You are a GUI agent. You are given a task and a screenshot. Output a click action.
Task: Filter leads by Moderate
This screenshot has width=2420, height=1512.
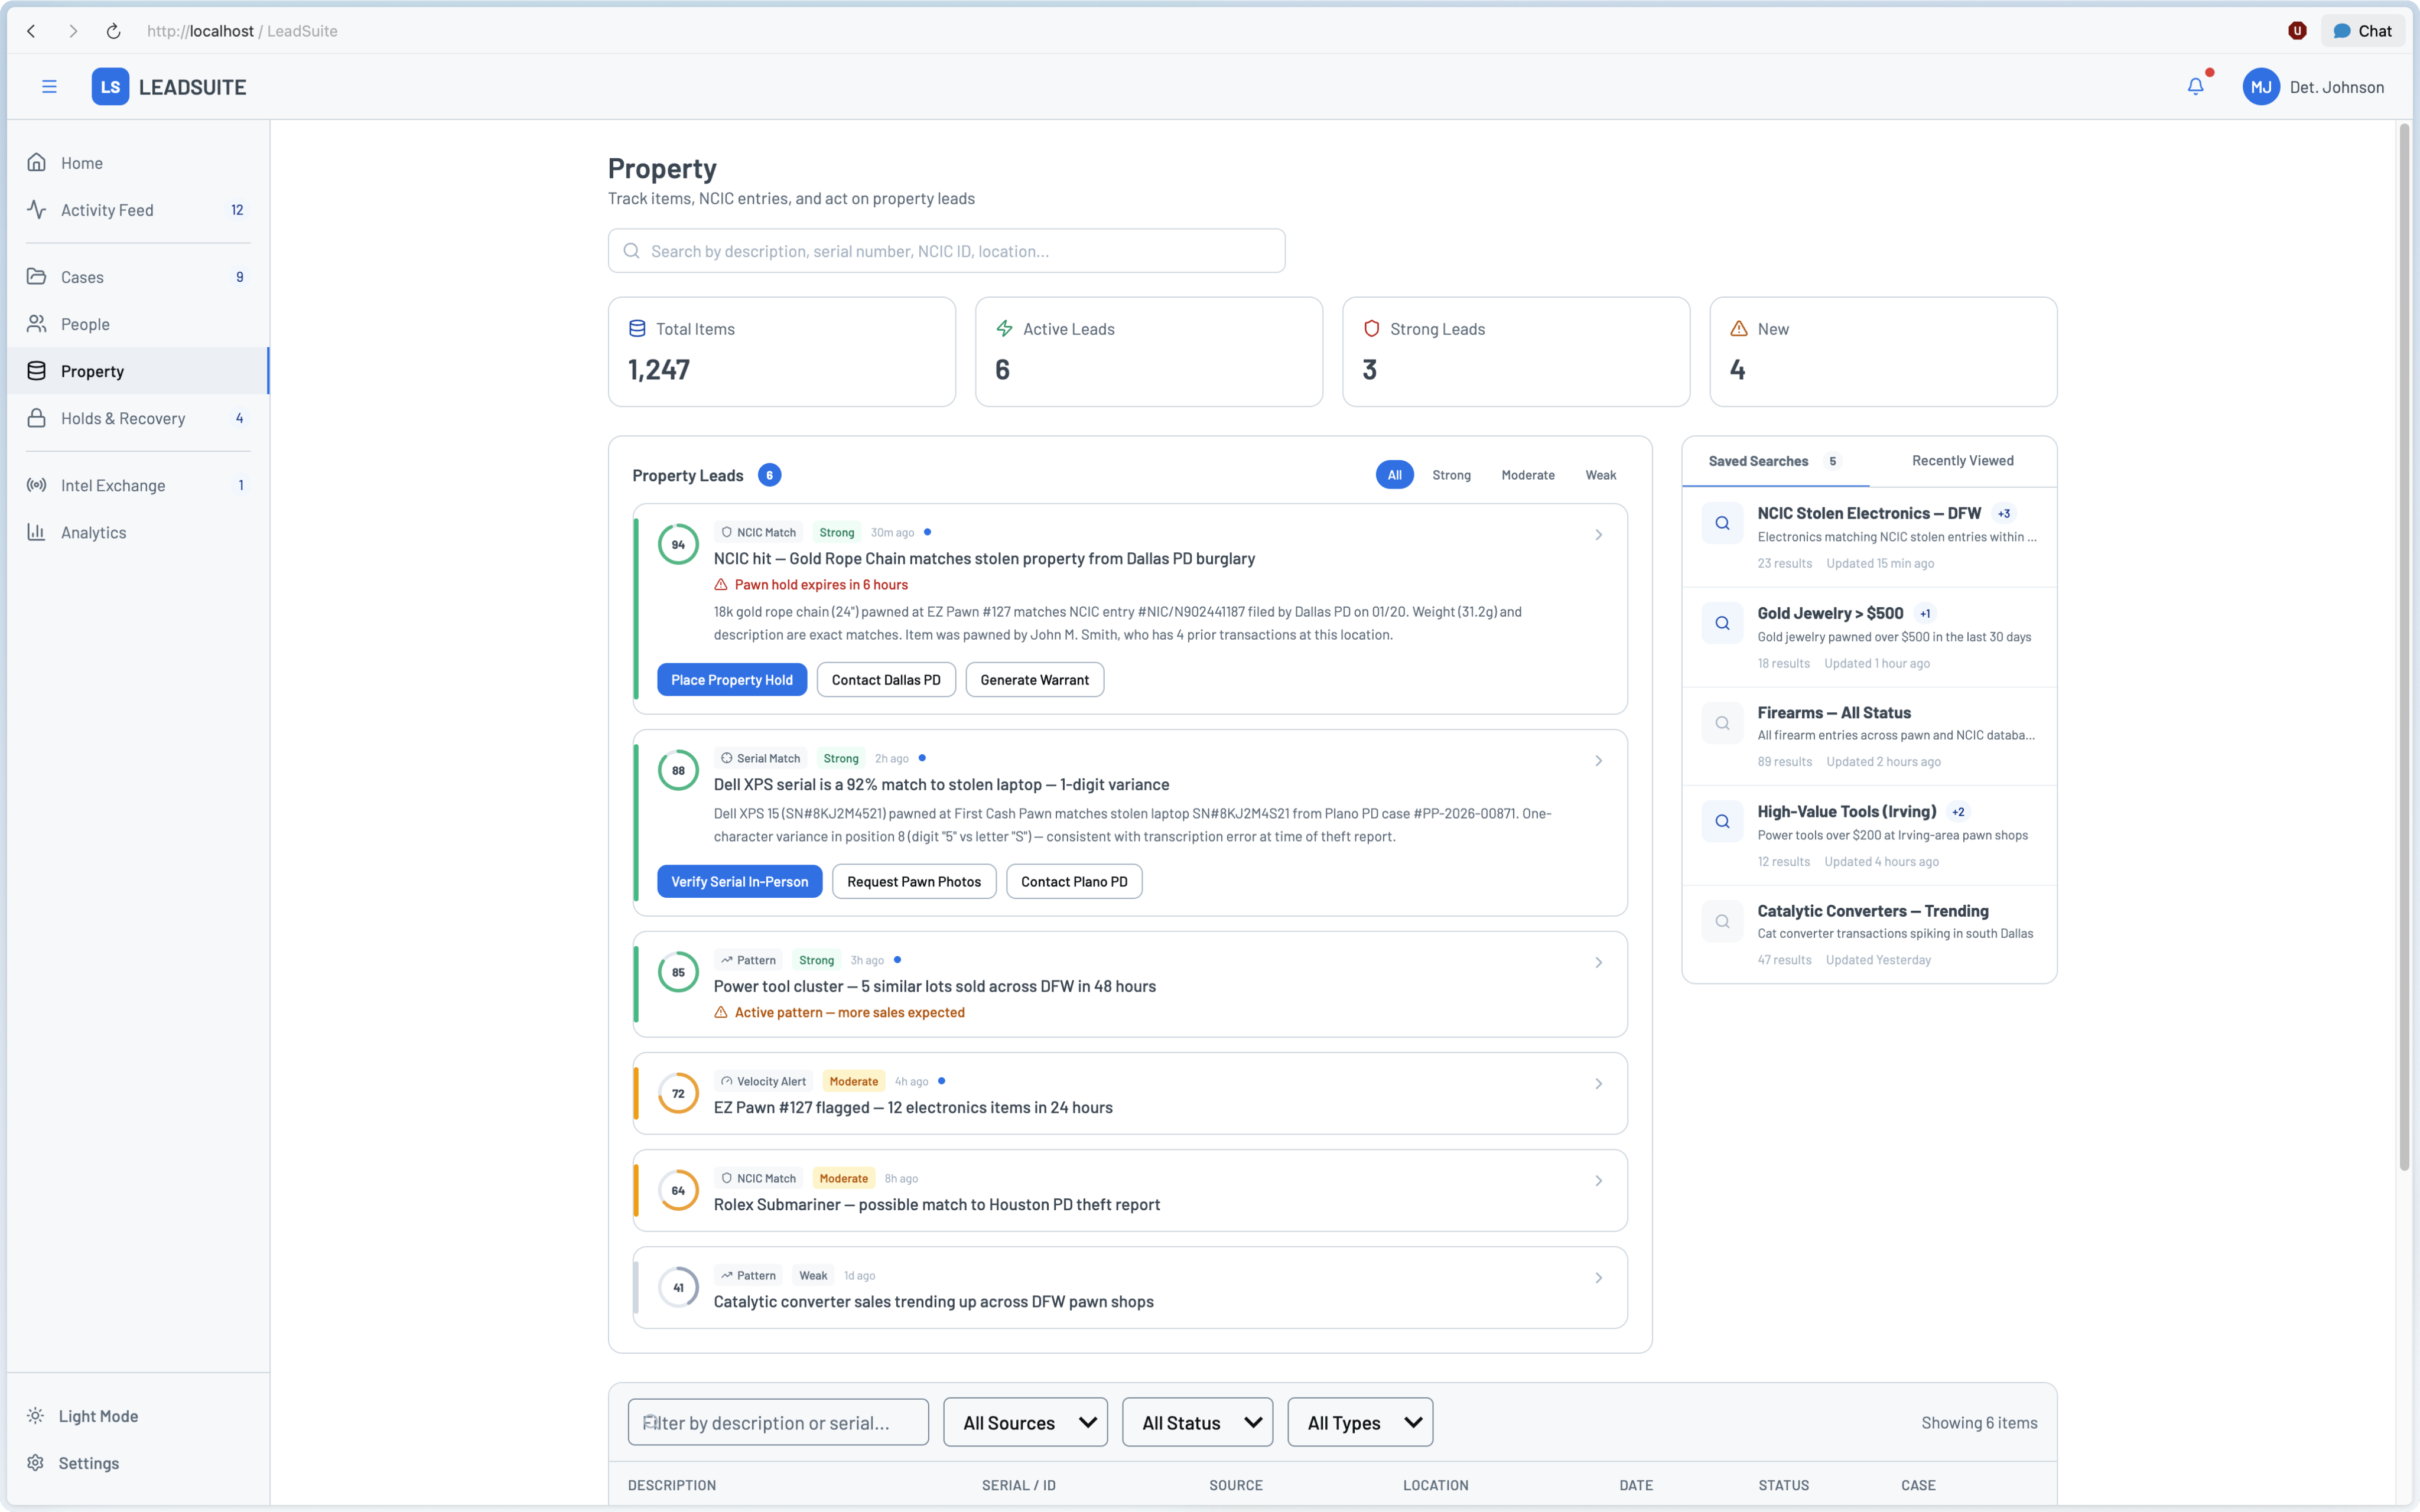pyautogui.click(x=1527, y=475)
